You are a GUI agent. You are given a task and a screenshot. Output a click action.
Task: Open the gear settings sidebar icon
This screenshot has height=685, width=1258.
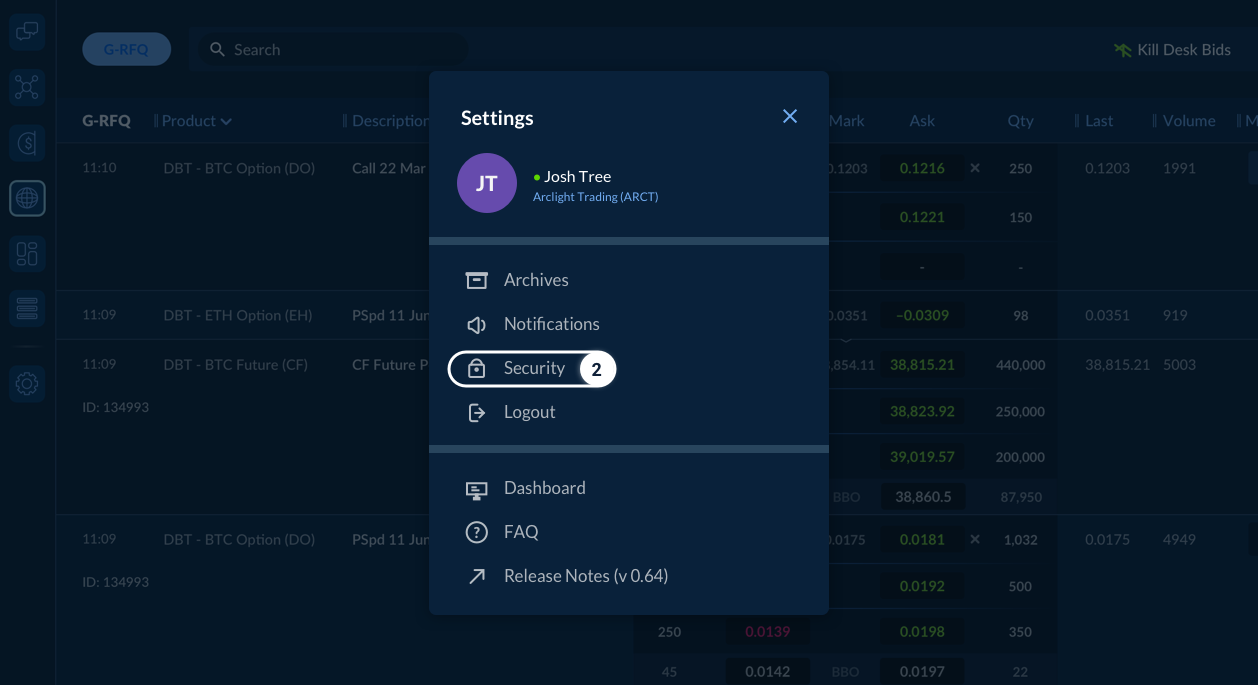click(27, 383)
